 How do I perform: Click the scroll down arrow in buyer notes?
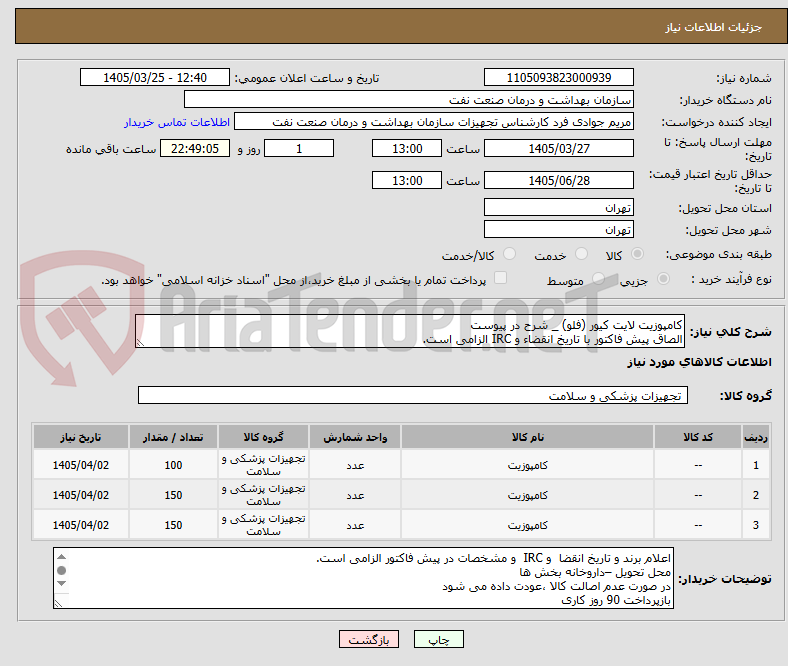61,584
